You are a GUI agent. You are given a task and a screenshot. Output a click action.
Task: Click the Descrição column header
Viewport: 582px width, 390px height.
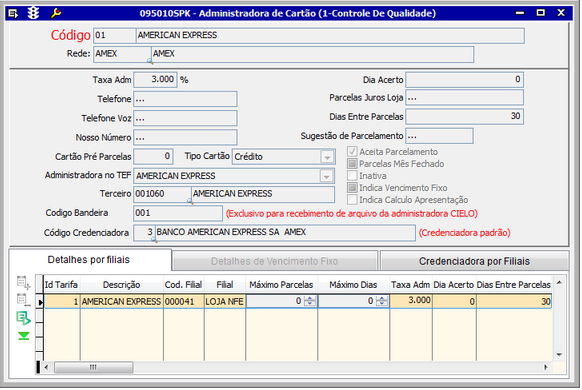pos(121,285)
